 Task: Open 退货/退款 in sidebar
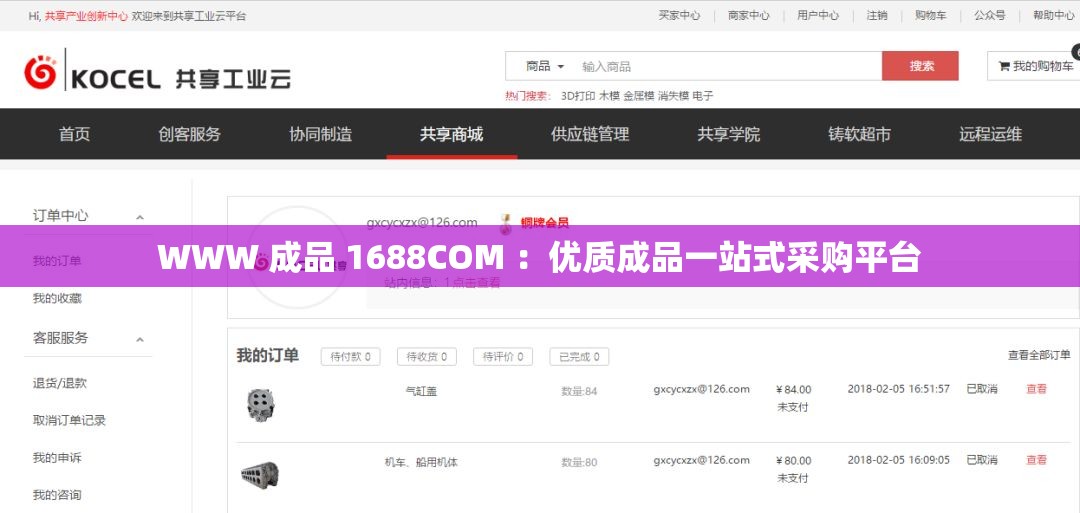pyautogui.click(x=60, y=384)
